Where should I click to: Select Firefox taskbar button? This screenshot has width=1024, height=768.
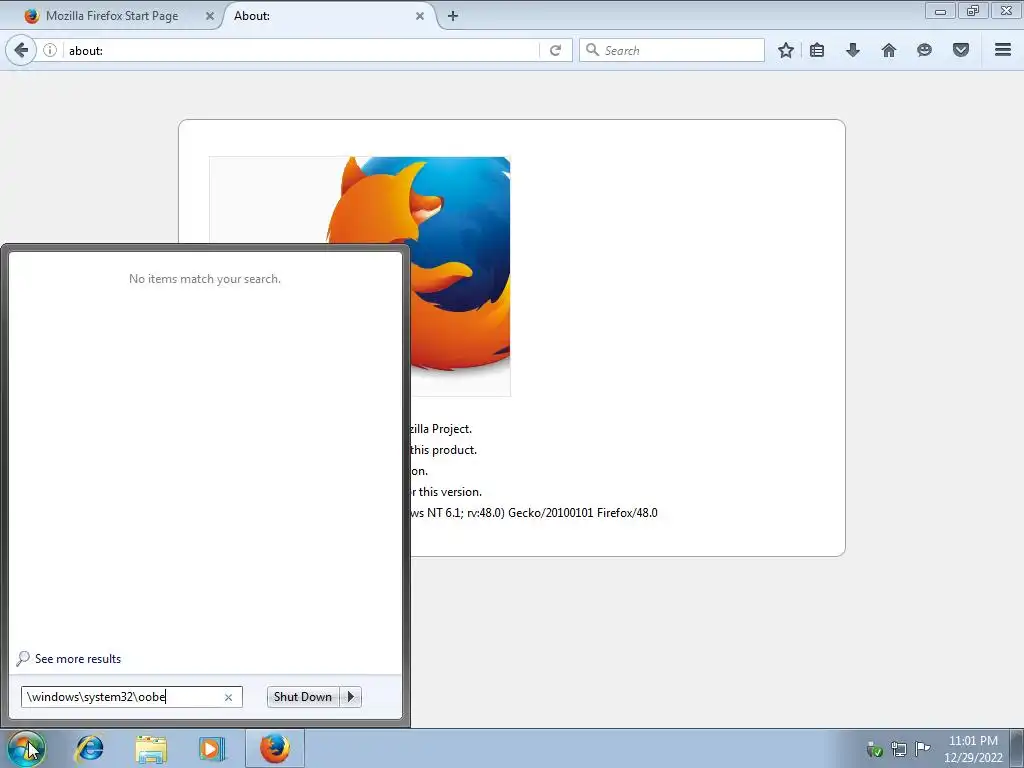[275, 748]
